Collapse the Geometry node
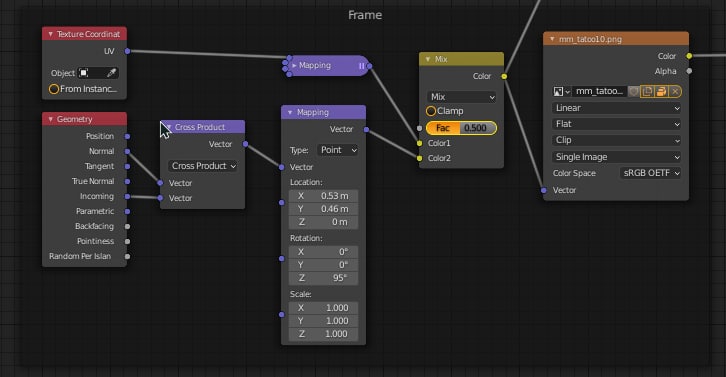This screenshot has height=377, width=726. 50,119
